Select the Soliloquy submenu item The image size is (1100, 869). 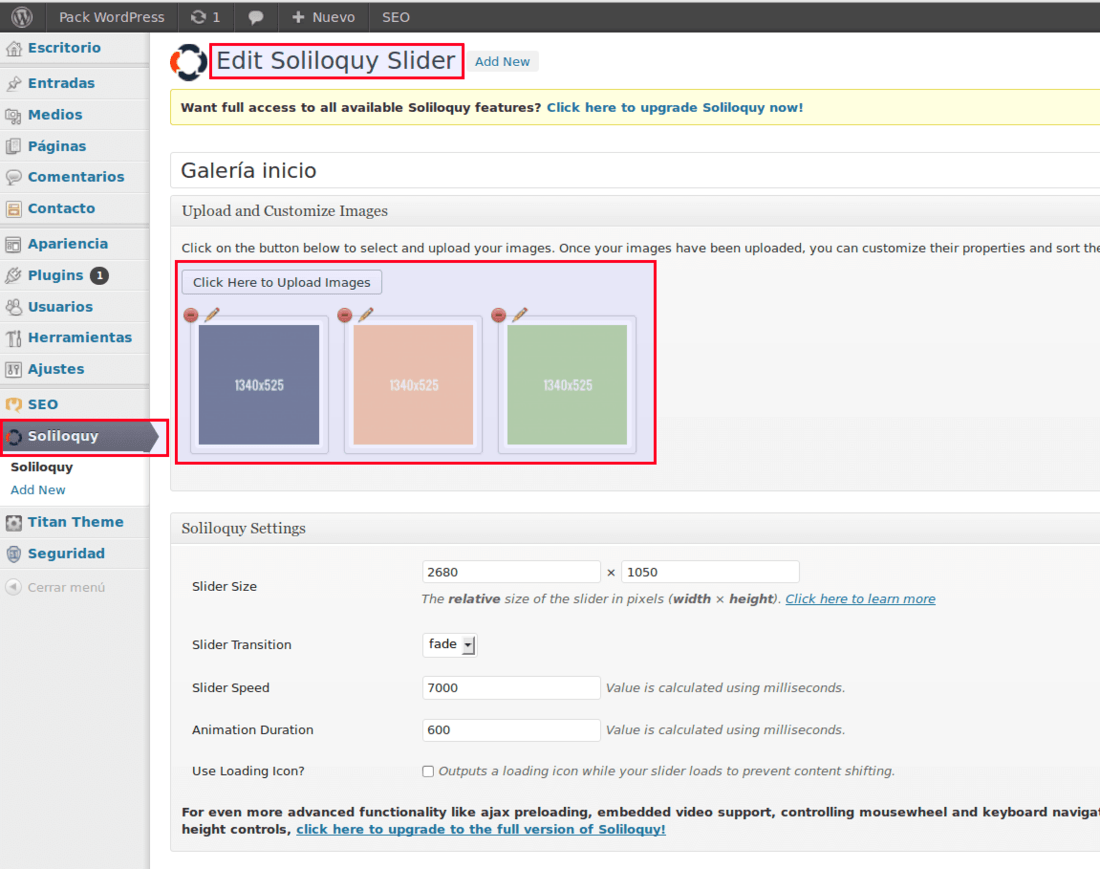(x=42, y=467)
